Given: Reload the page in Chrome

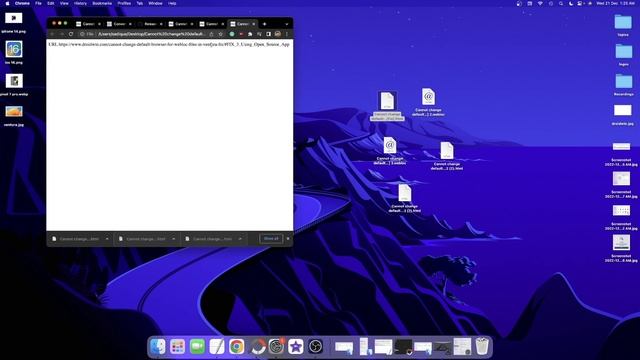Looking at the screenshot, I should (x=71, y=34).
